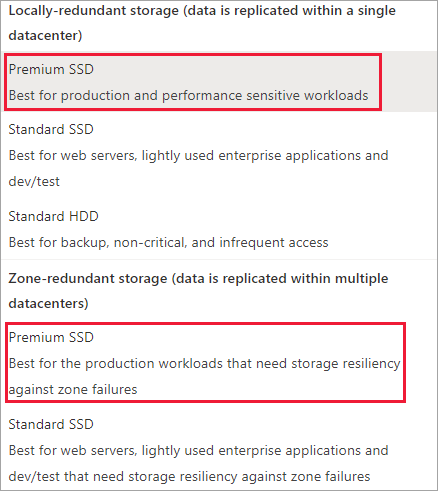Click the 'Standard HDD' title text
The image size is (438, 491).
pos(53,216)
